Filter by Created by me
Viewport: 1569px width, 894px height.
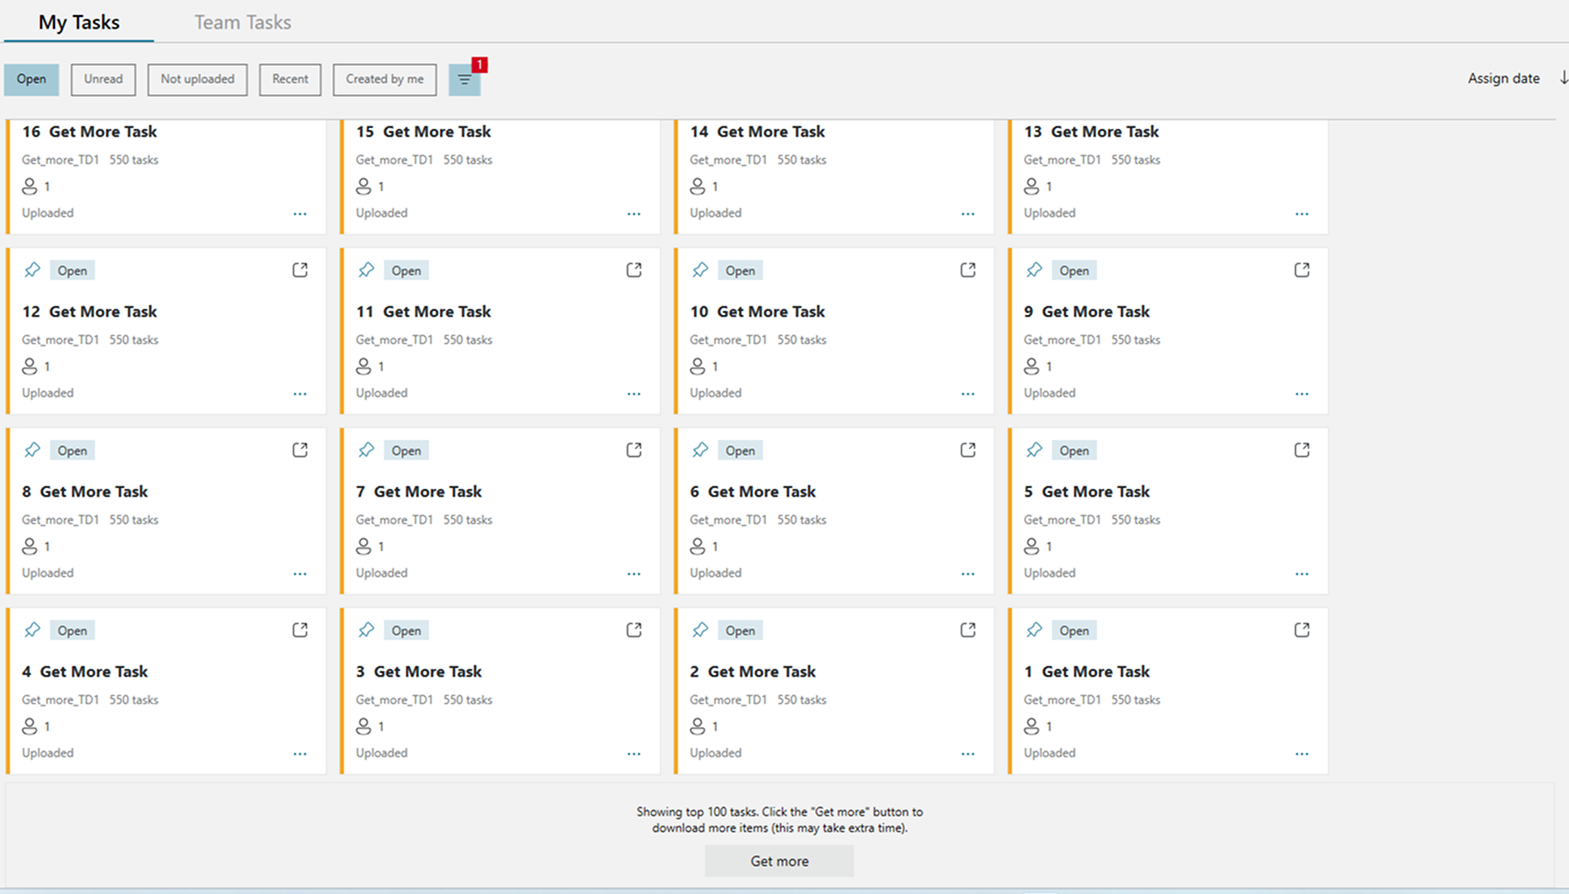click(x=384, y=79)
